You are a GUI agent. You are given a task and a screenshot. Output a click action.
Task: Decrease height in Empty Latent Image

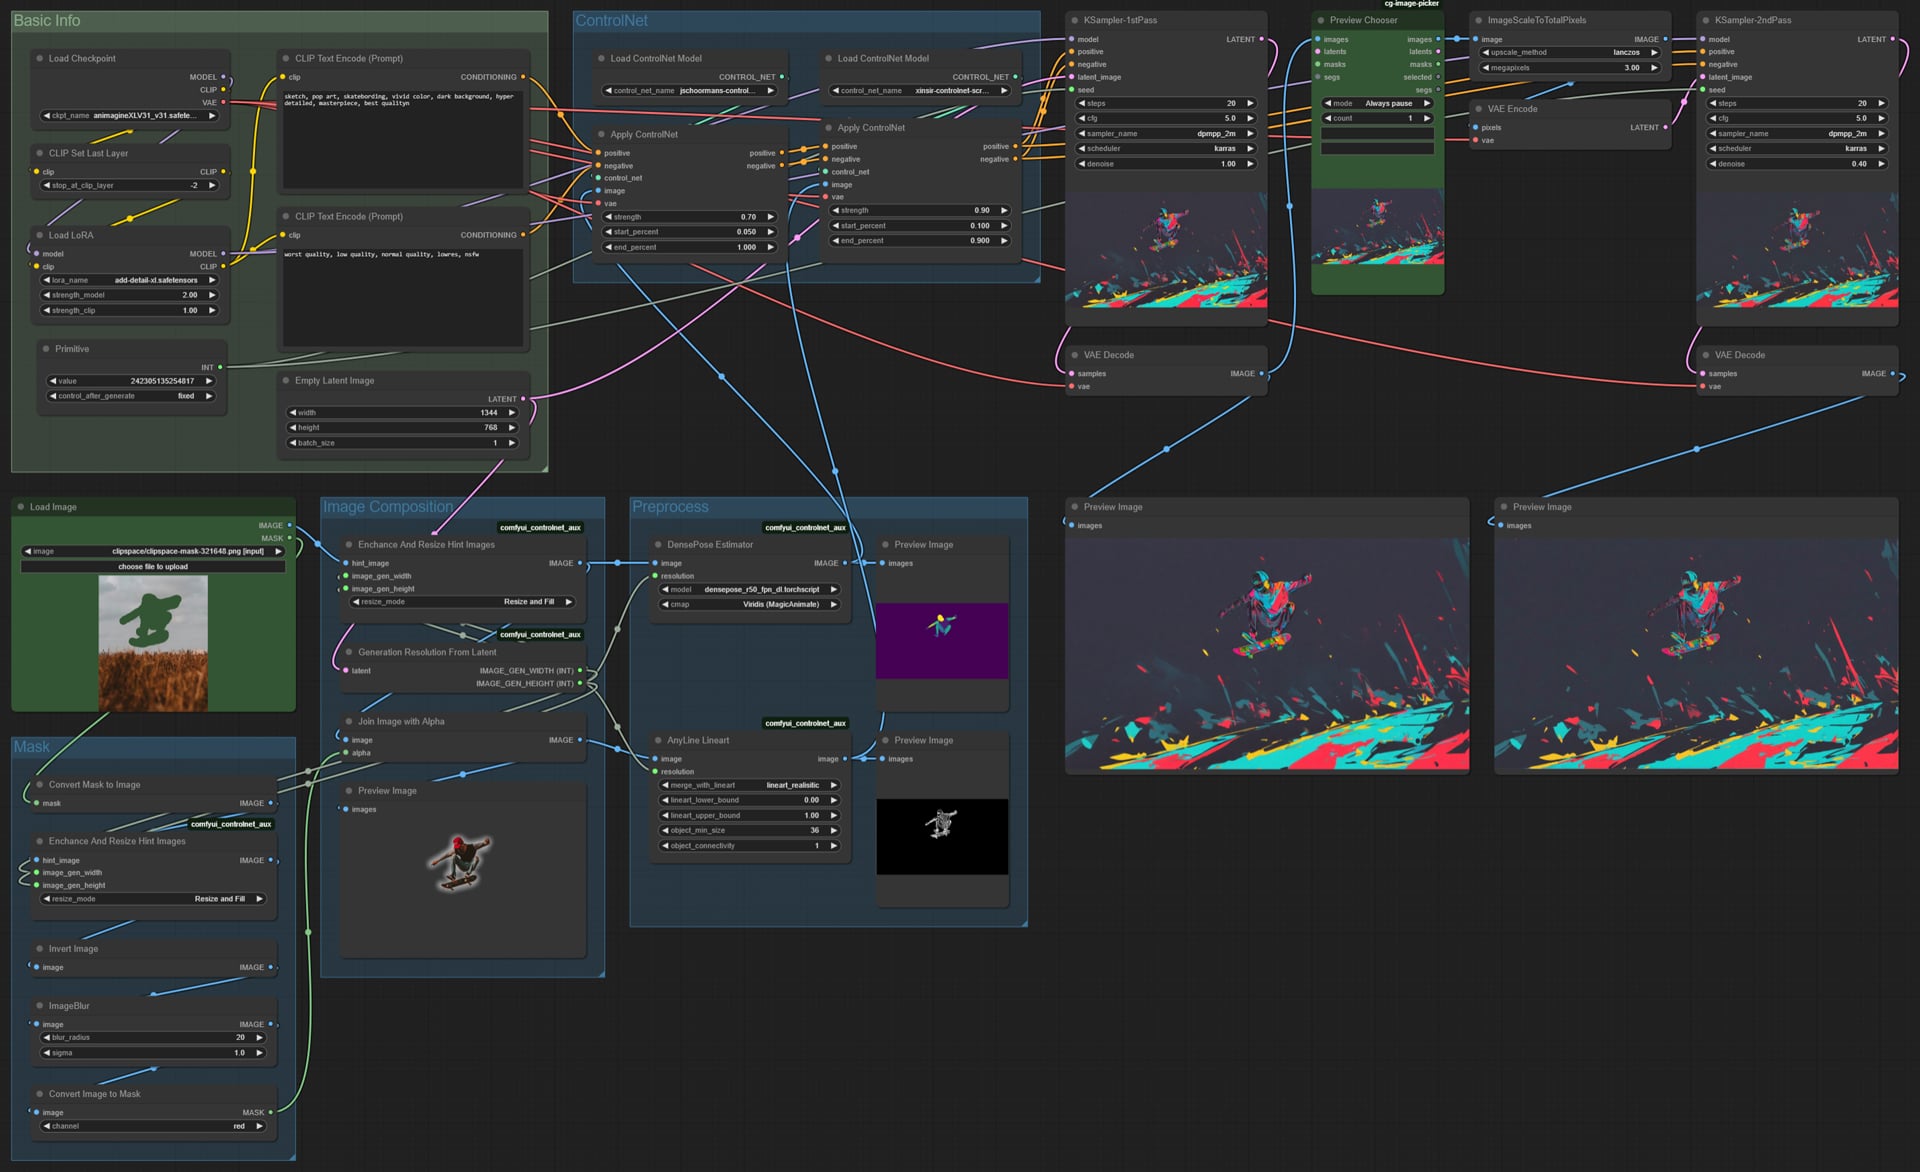293,427
